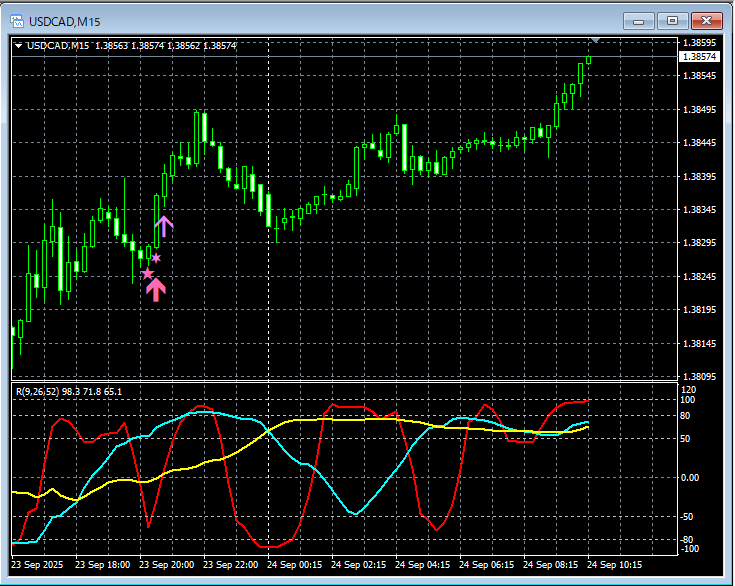Viewport: 735px width, 586px height.
Task: Click the chart shift triangle marker at top
Action: [x=595, y=41]
